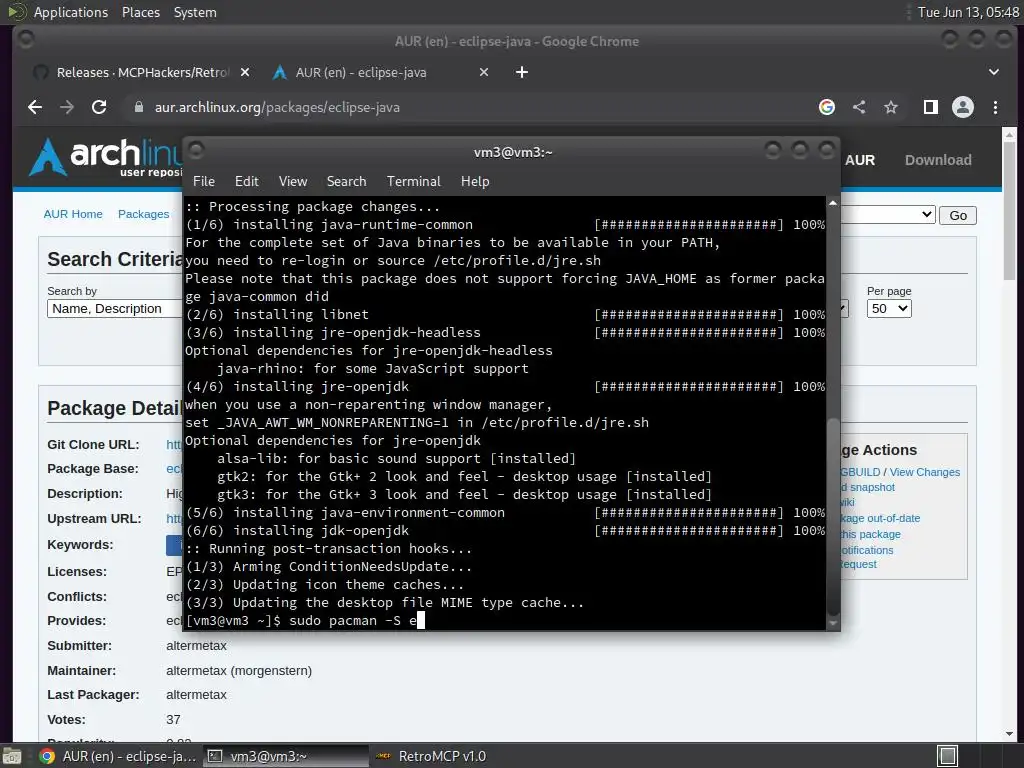Open dropdown next to the Go button
The height and width of the screenshot is (768, 1024).
click(x=888, y=215)
